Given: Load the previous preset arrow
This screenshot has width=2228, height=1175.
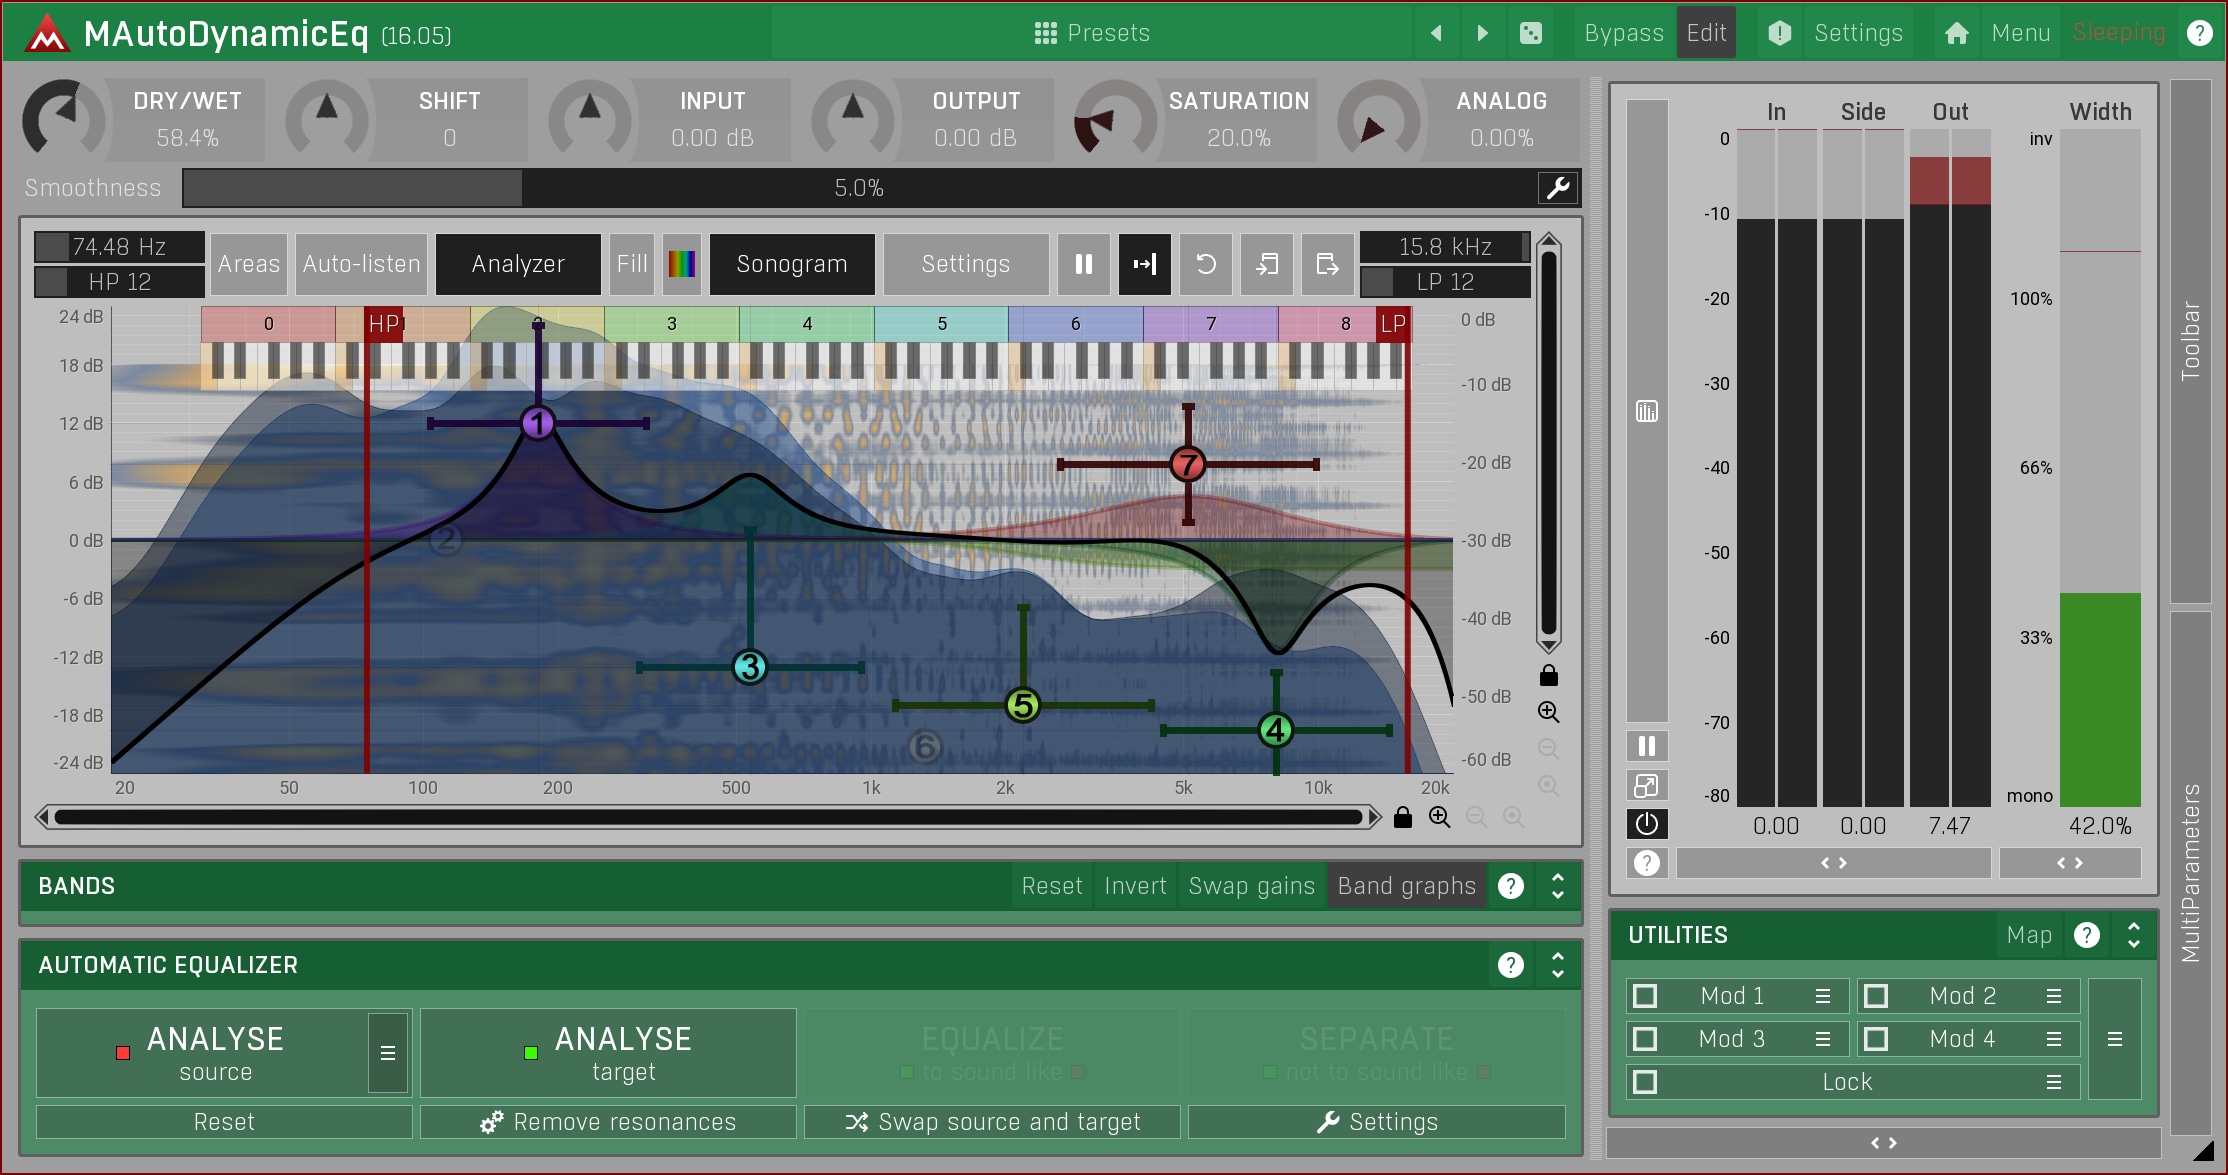Looking at the screenshot, I should pos(1436,33).
